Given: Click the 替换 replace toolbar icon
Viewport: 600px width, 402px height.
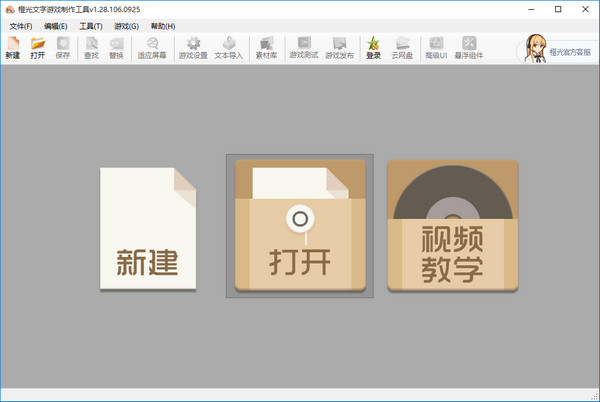Looking at the screenshot, I should 116,48.
